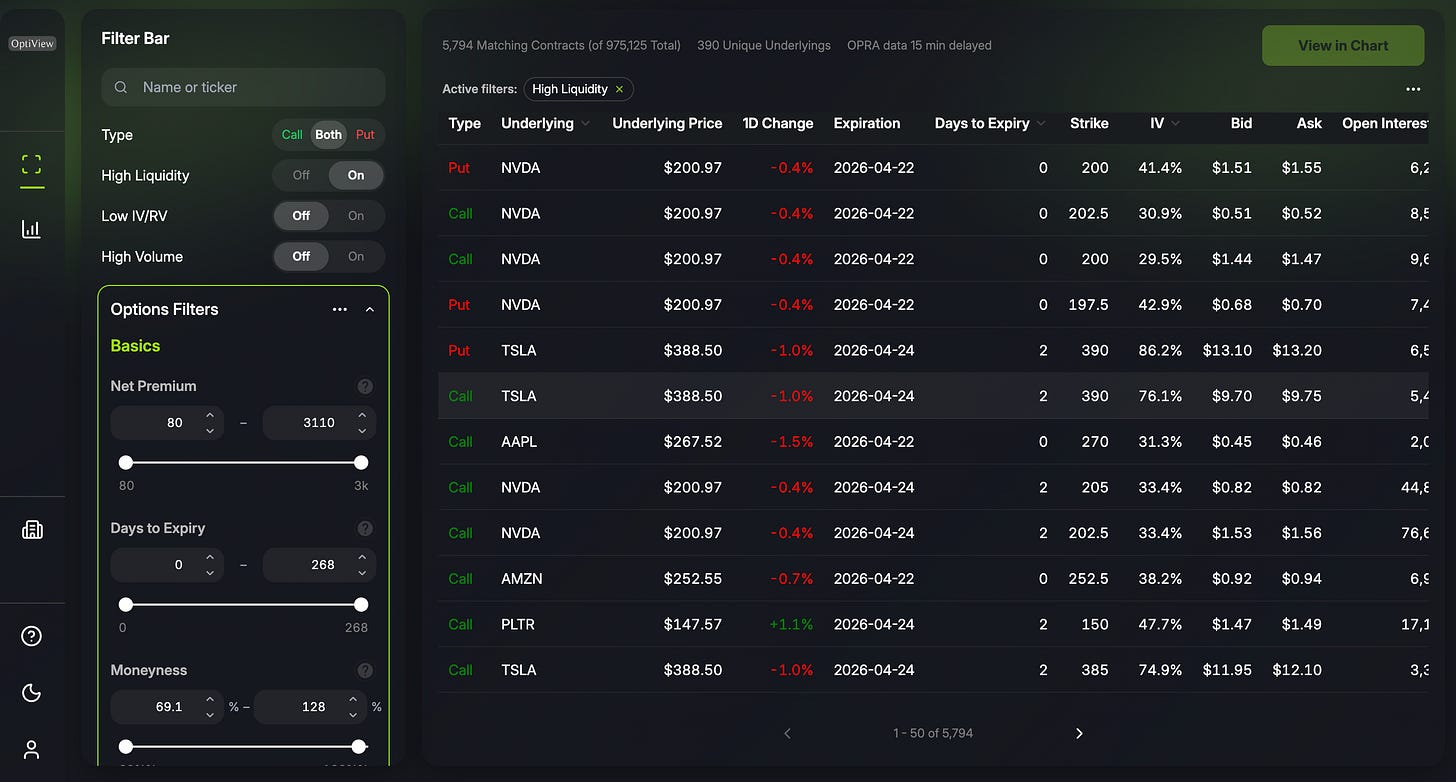Image resolution: width=1456 pixels, height=782 pixels.
Task: Open table three-dot options menu
Action: pyautogui.click(x=1413, y=89)
